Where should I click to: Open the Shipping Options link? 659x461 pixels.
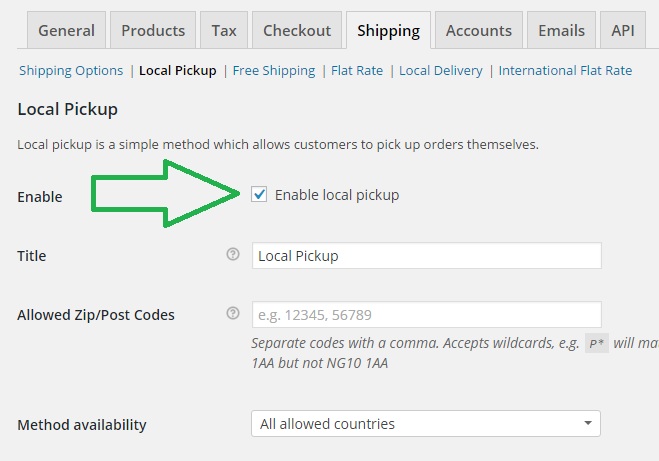(71, 70)
